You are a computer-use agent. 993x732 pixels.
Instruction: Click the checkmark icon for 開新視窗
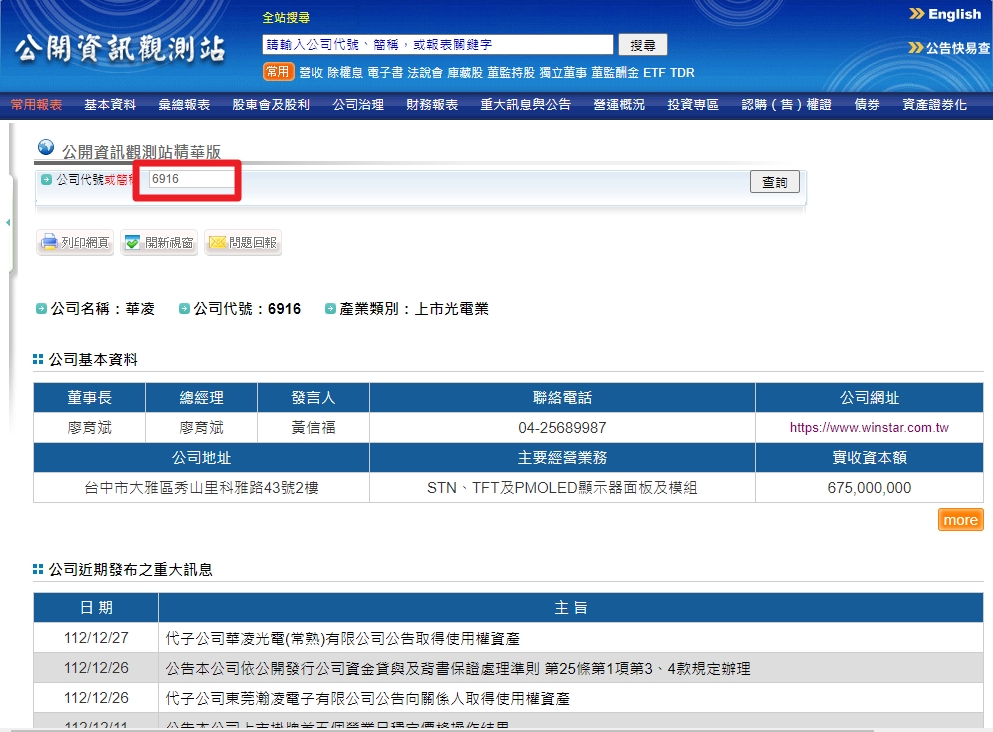(132, 242)
